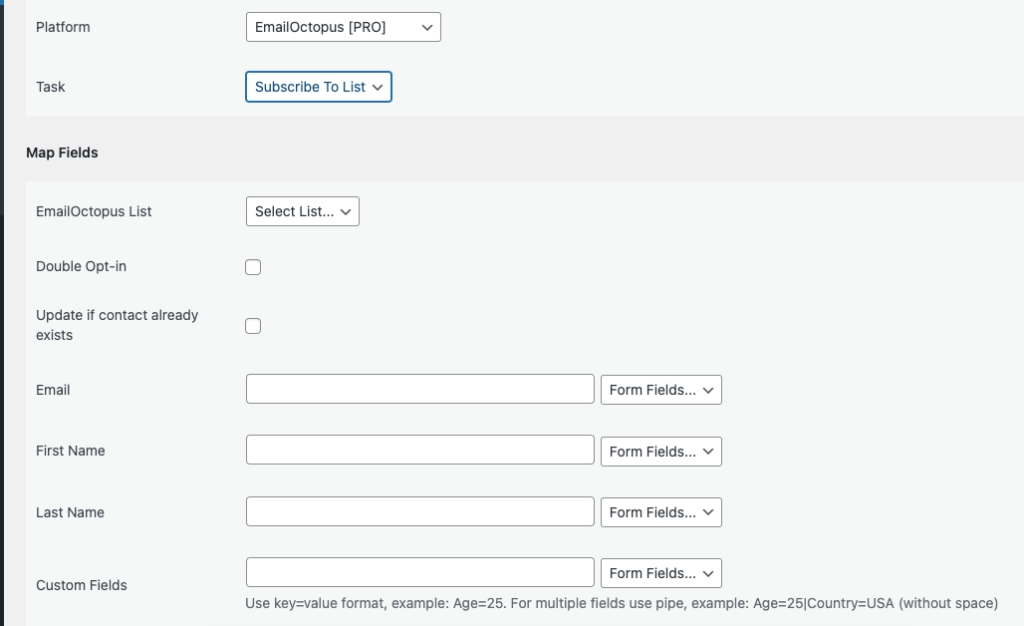Open the Platform dropdown showing EmailOctopus [PRO]
Image resolution: width=1024 pixels, height=626 pixels.
pos(343,27)
